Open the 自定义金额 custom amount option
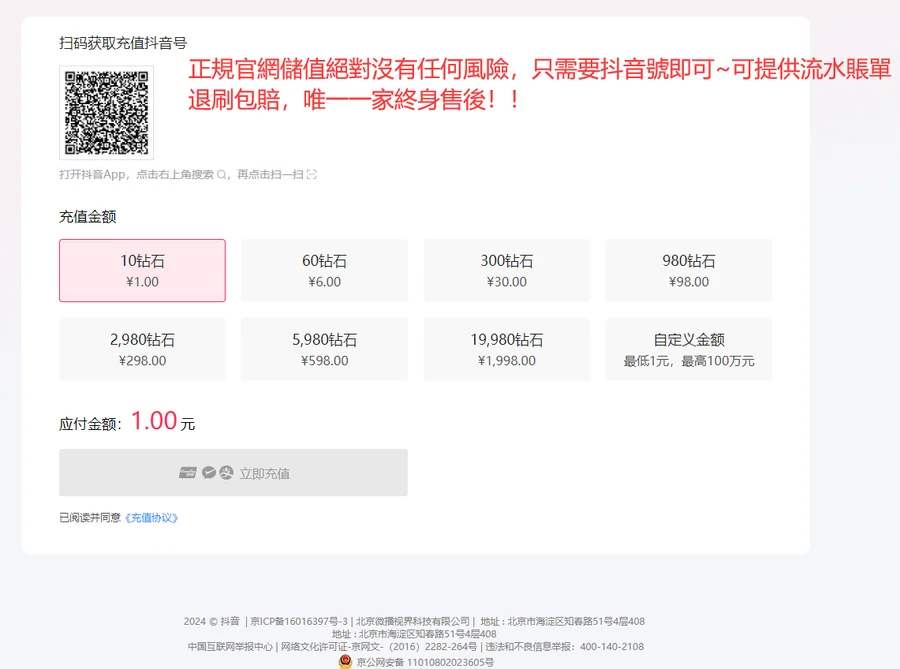This screenshot has height=669, width=900. [x=688, y=349]
